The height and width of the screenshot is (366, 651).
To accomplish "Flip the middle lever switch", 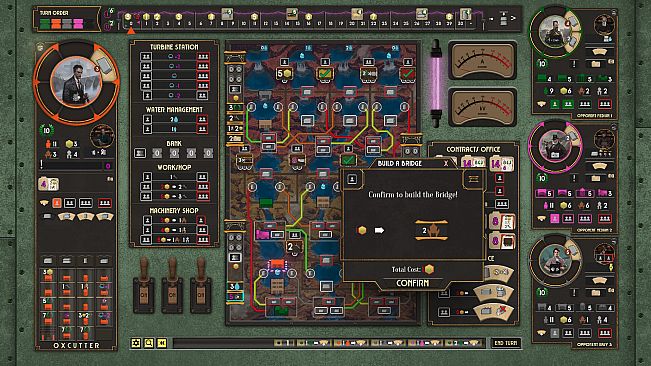I will 172,285.
